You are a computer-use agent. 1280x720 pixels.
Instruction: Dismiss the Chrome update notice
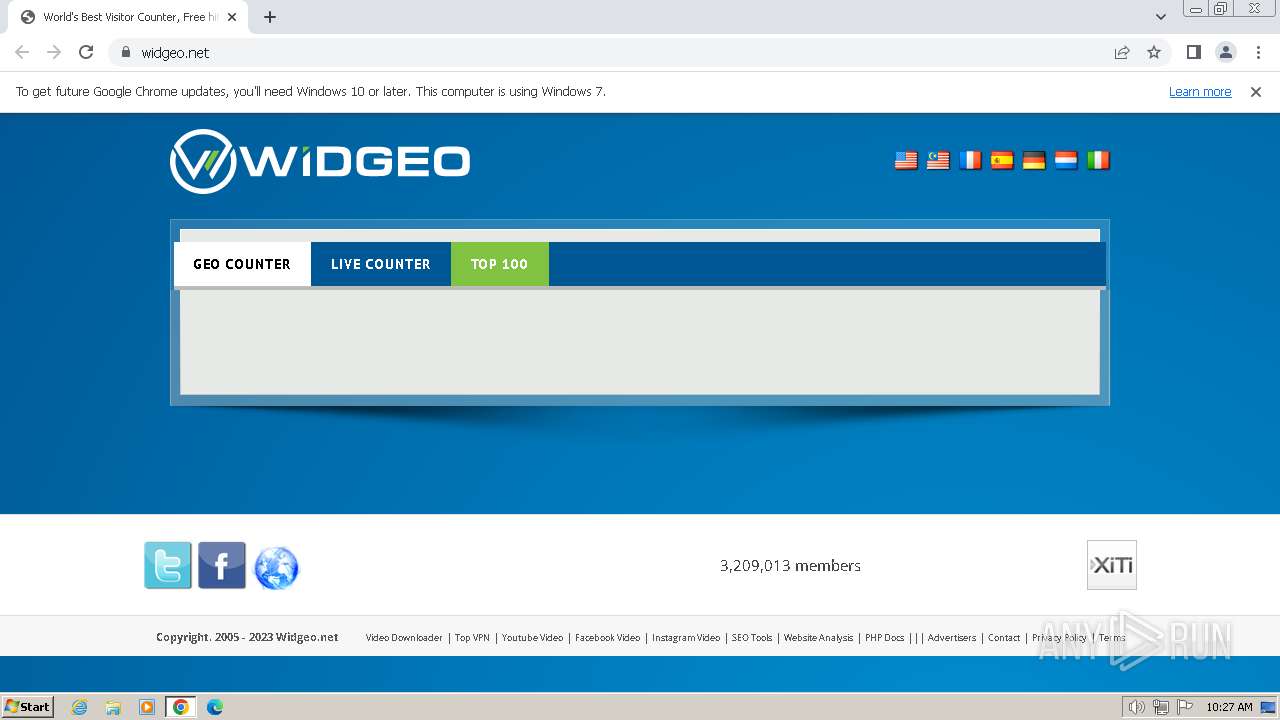pos(1256,91)
